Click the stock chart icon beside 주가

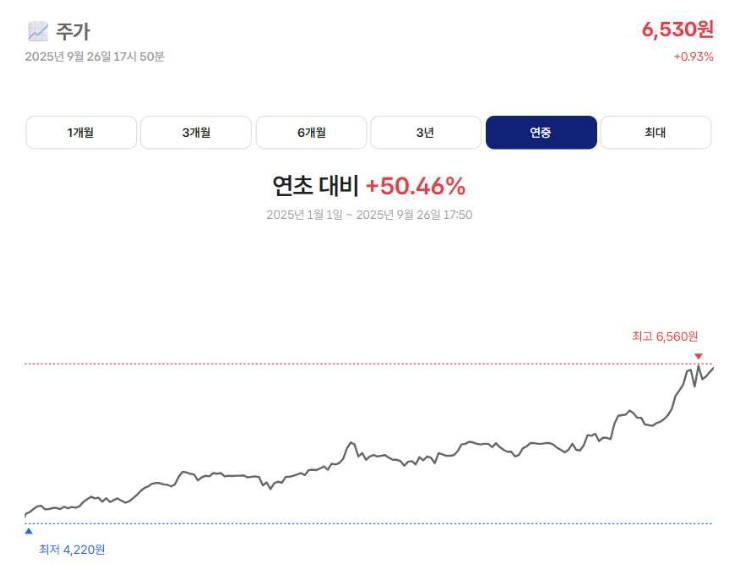click(x=38, y=31)
